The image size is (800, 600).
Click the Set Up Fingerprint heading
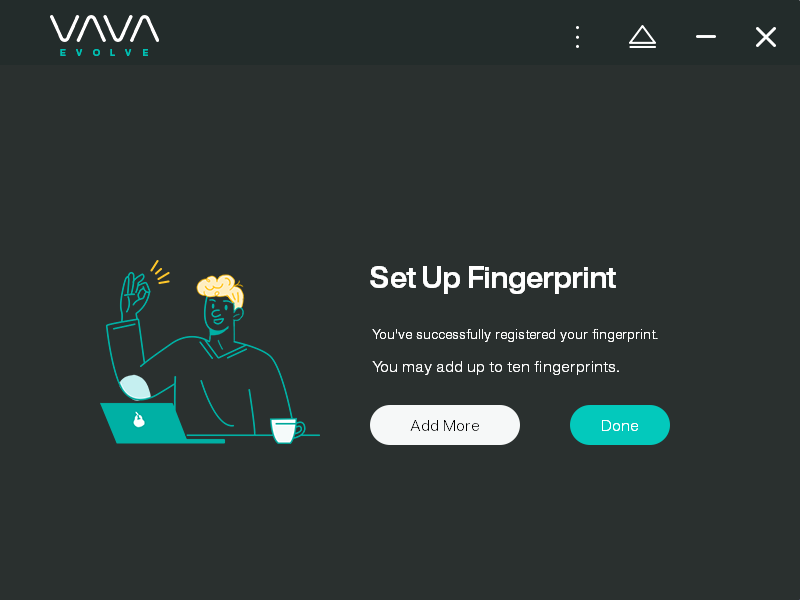click(x=493, y=278)
